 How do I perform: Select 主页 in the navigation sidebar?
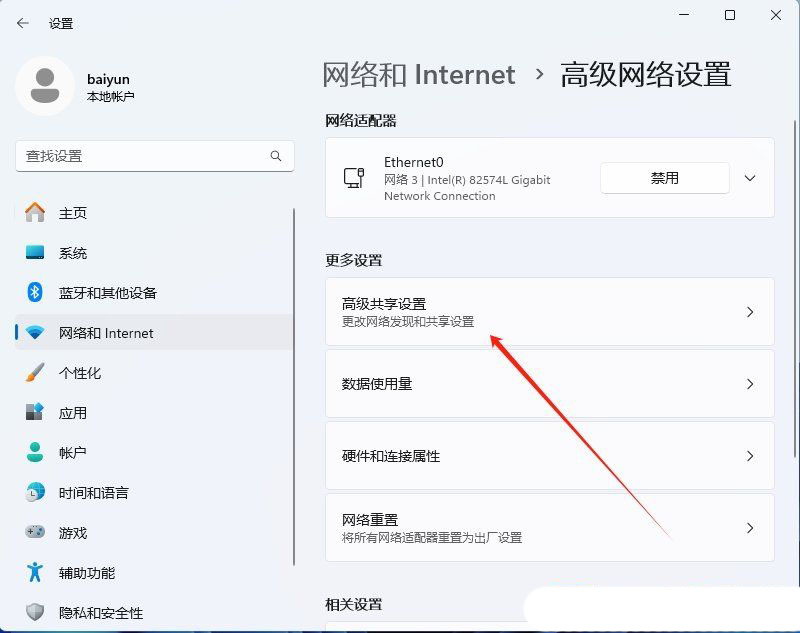click(34, 213)
